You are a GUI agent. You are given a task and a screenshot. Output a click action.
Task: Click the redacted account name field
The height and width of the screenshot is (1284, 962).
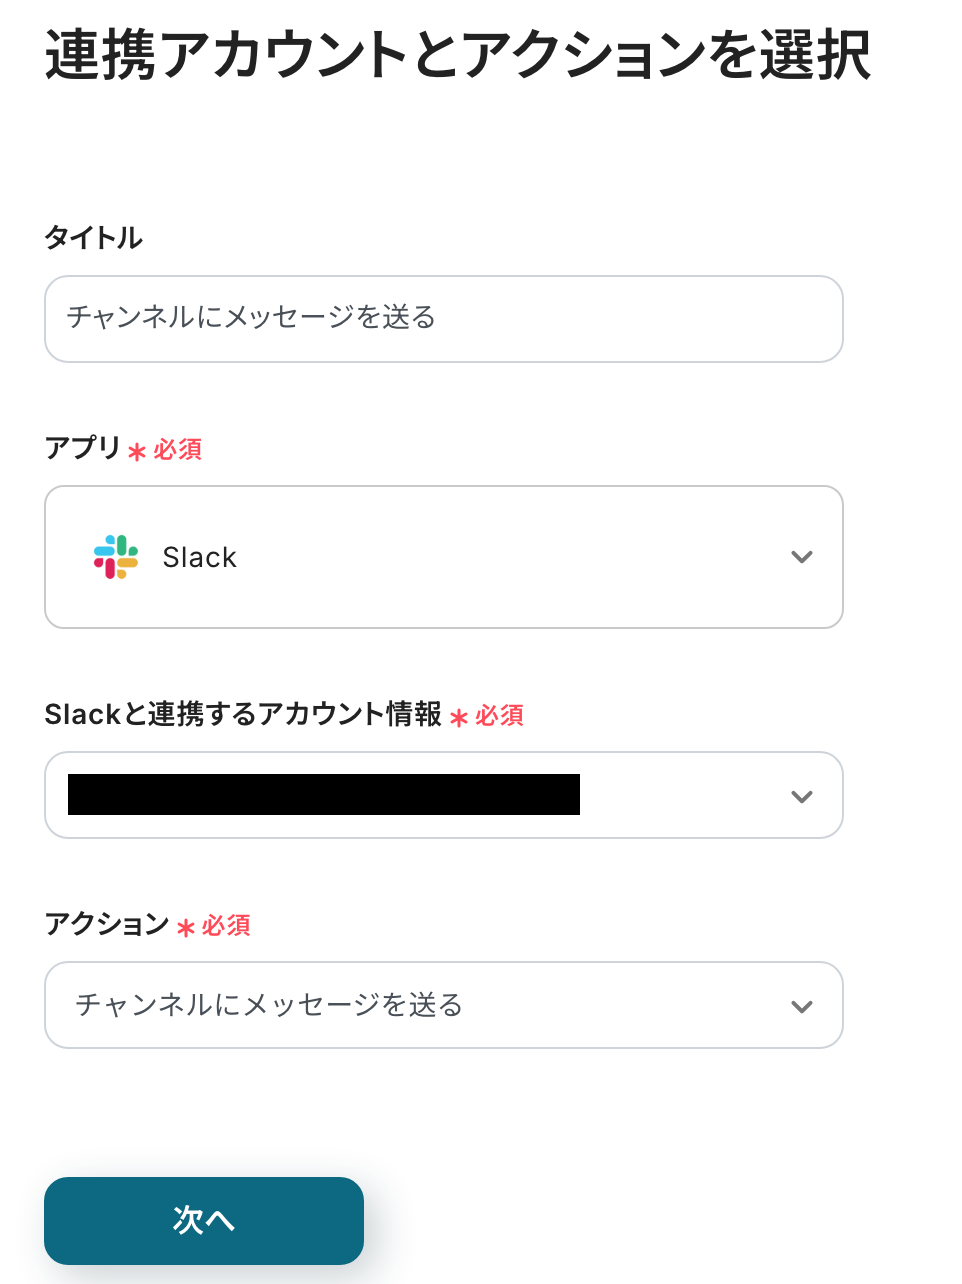[x=324, y=795]
